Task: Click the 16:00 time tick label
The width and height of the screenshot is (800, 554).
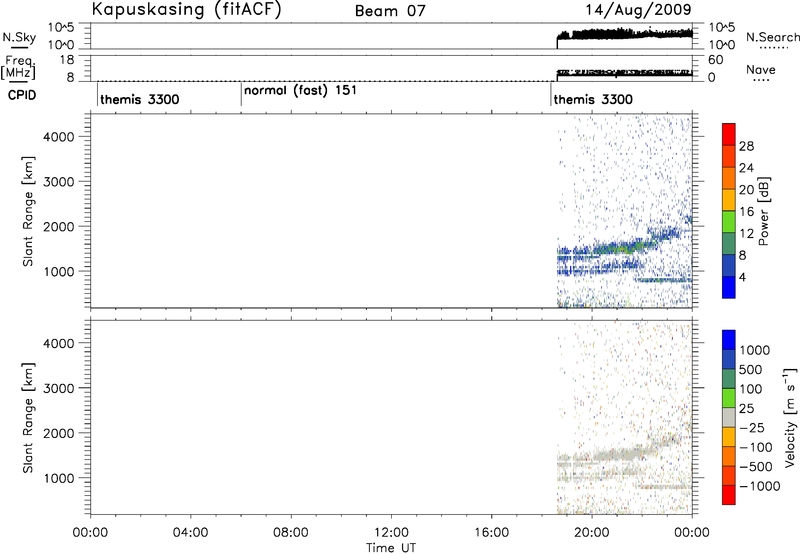Action: 491,533
